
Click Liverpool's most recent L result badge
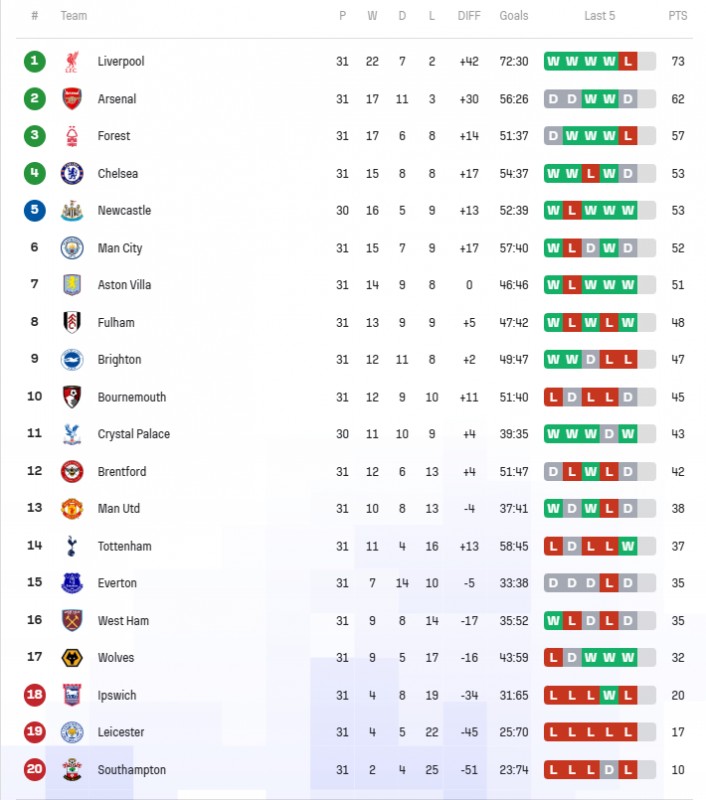click(x=628, y=62)
